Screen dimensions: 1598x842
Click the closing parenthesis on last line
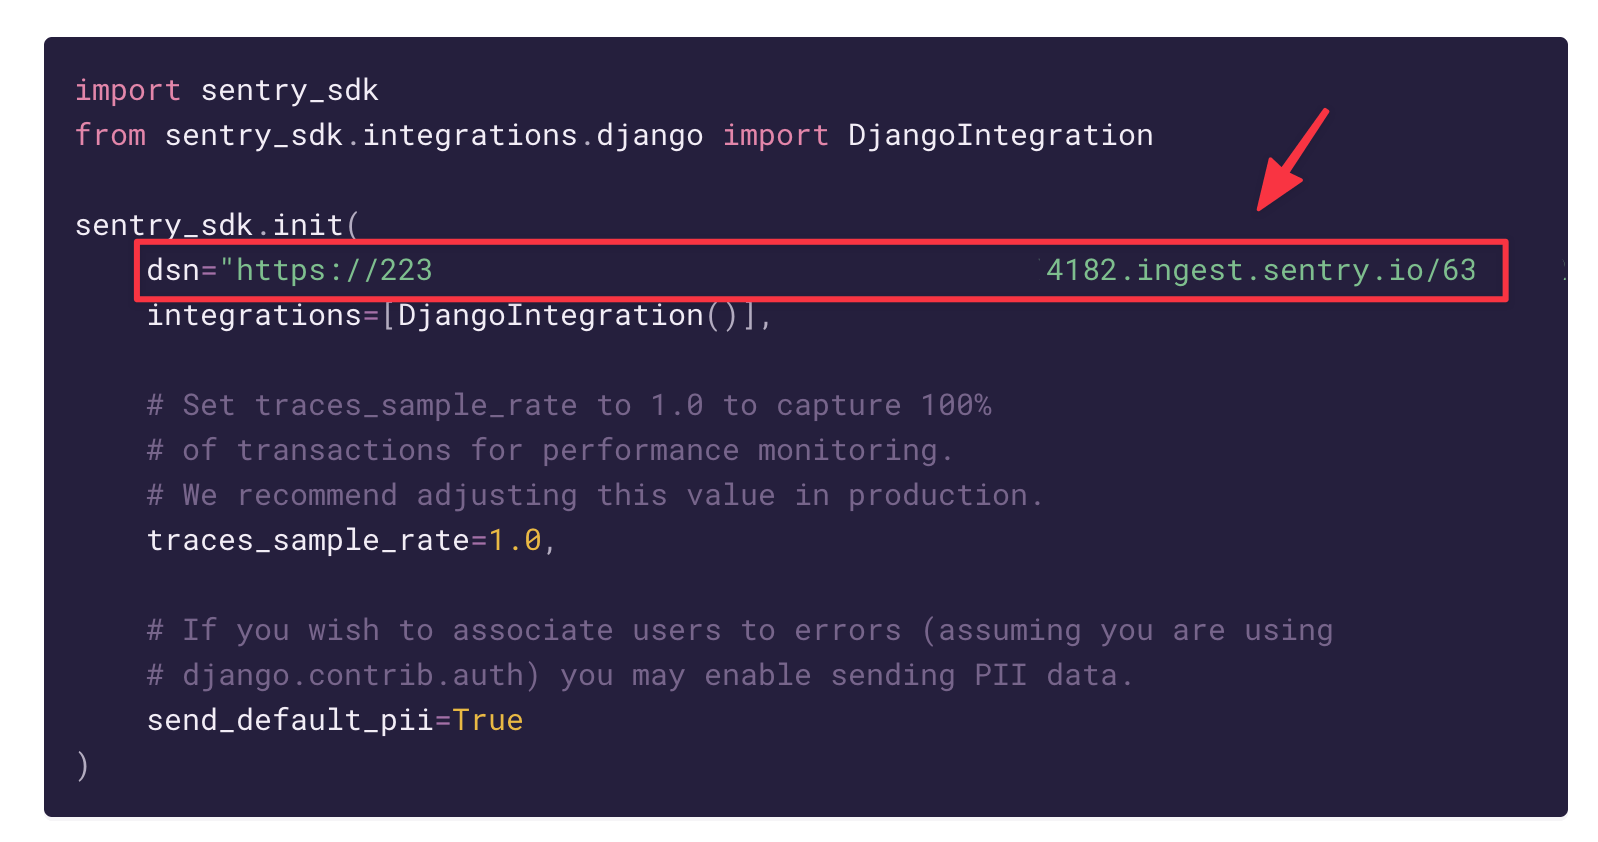pyautogui.click(x=83, y=765)
